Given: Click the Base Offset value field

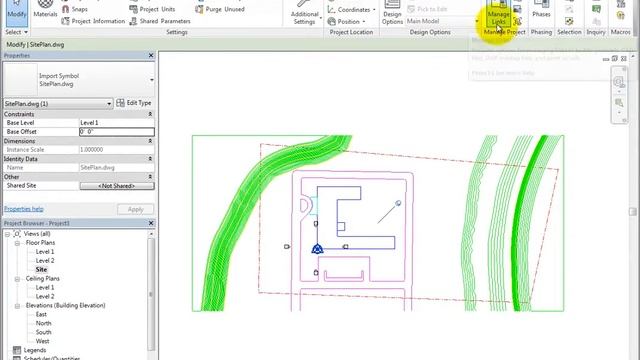Looking at the screenshot, I should click(117, 132).
